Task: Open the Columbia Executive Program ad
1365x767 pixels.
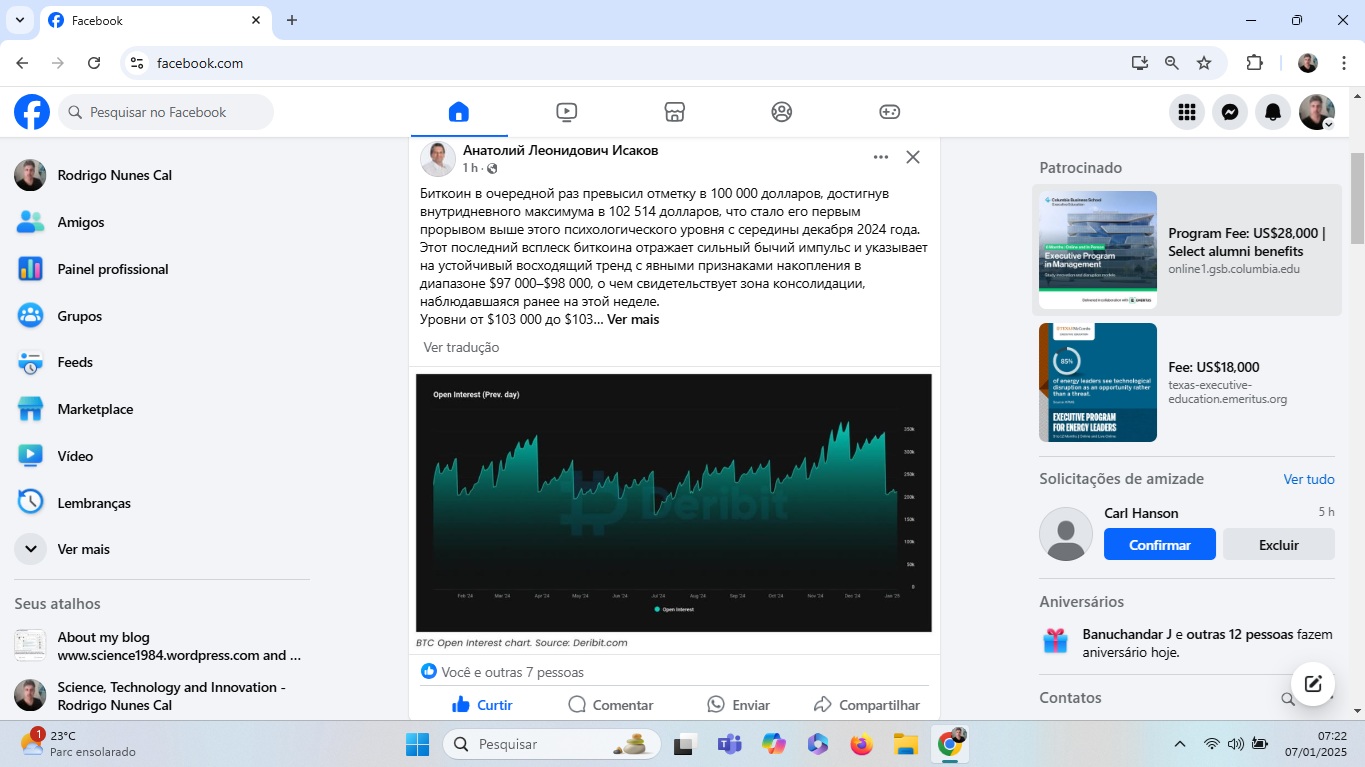Action: (x=1187, y=250)
